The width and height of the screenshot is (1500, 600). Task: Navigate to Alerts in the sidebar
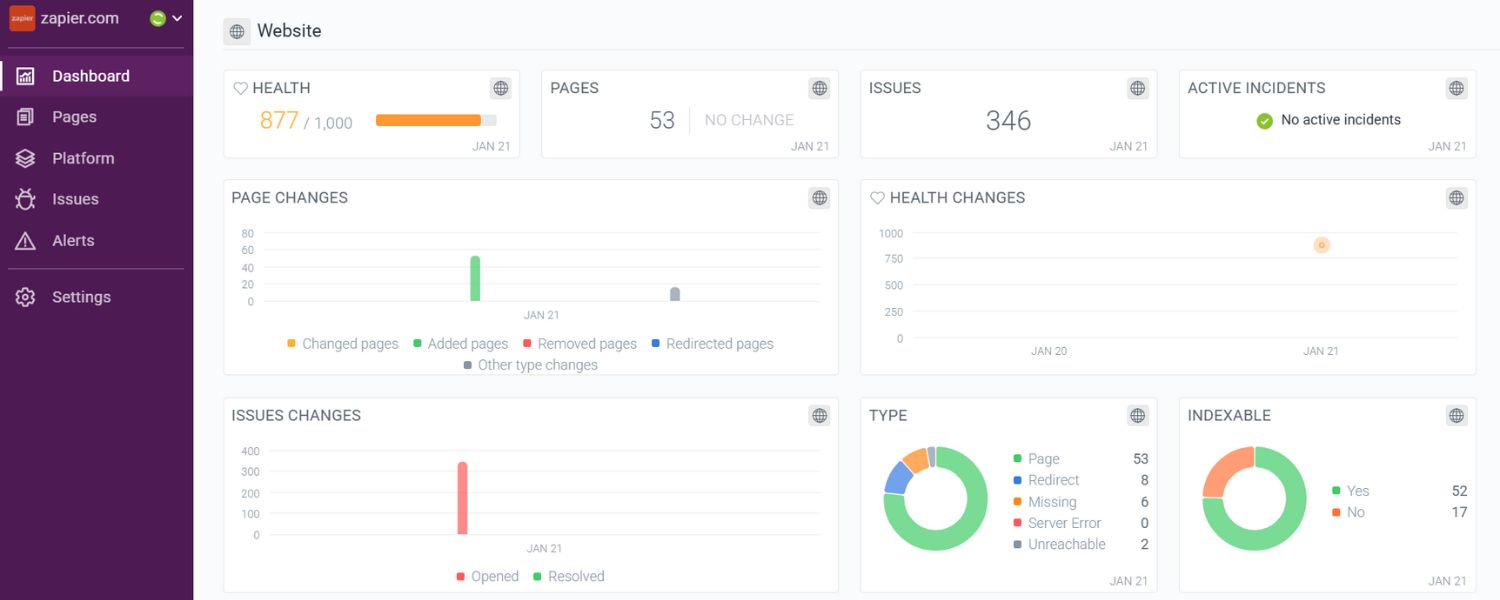(x=70, y=240)
